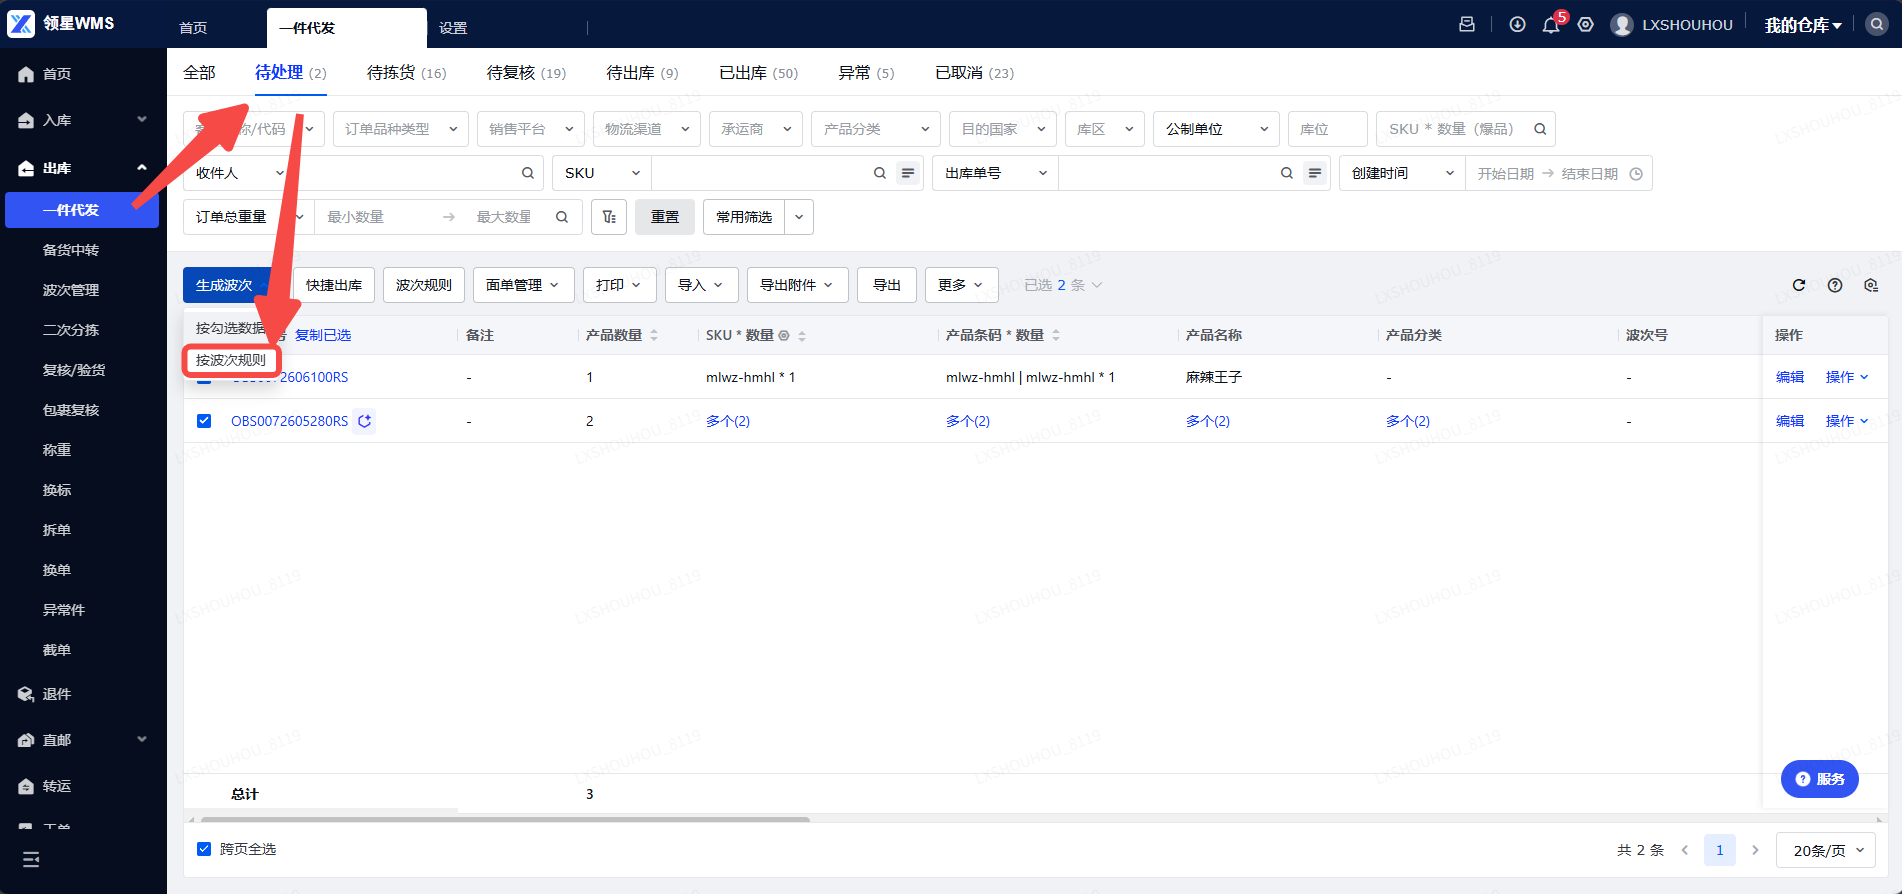
Task: Toggle the 跨页全选 checkbox
Action: tap(204, 849)
